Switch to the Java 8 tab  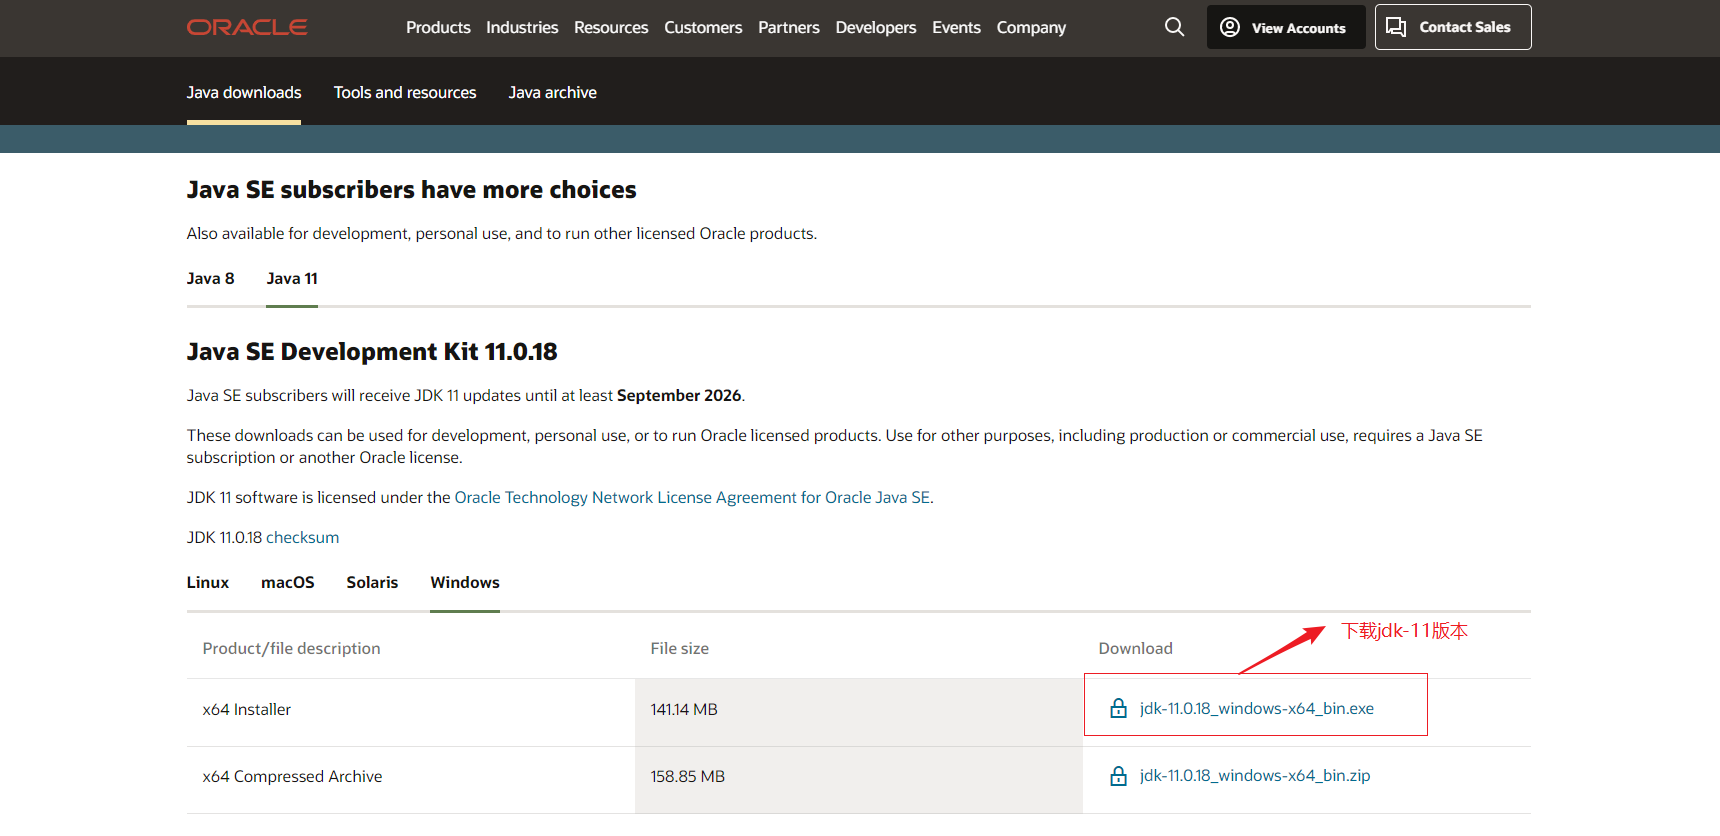click(x=210, y=279)
